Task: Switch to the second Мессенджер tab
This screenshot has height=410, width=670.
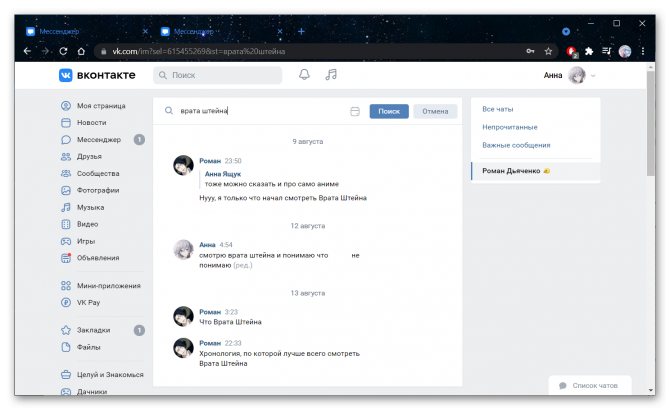Action: pos(220,31)
